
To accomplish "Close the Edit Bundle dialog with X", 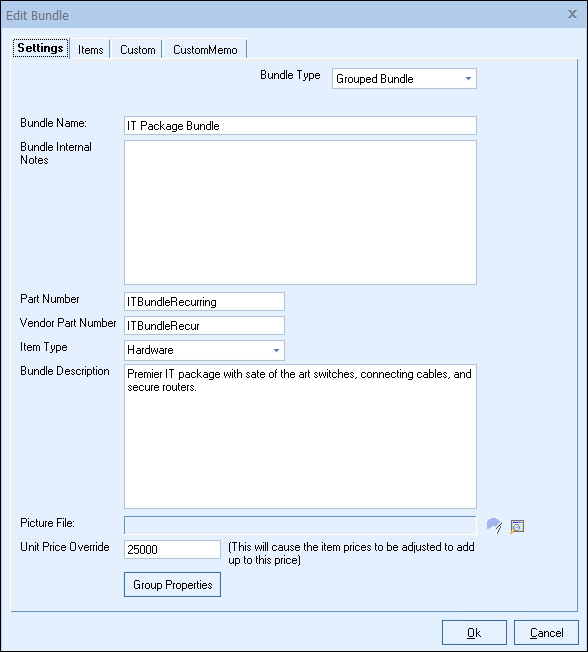I will (572, 14).
